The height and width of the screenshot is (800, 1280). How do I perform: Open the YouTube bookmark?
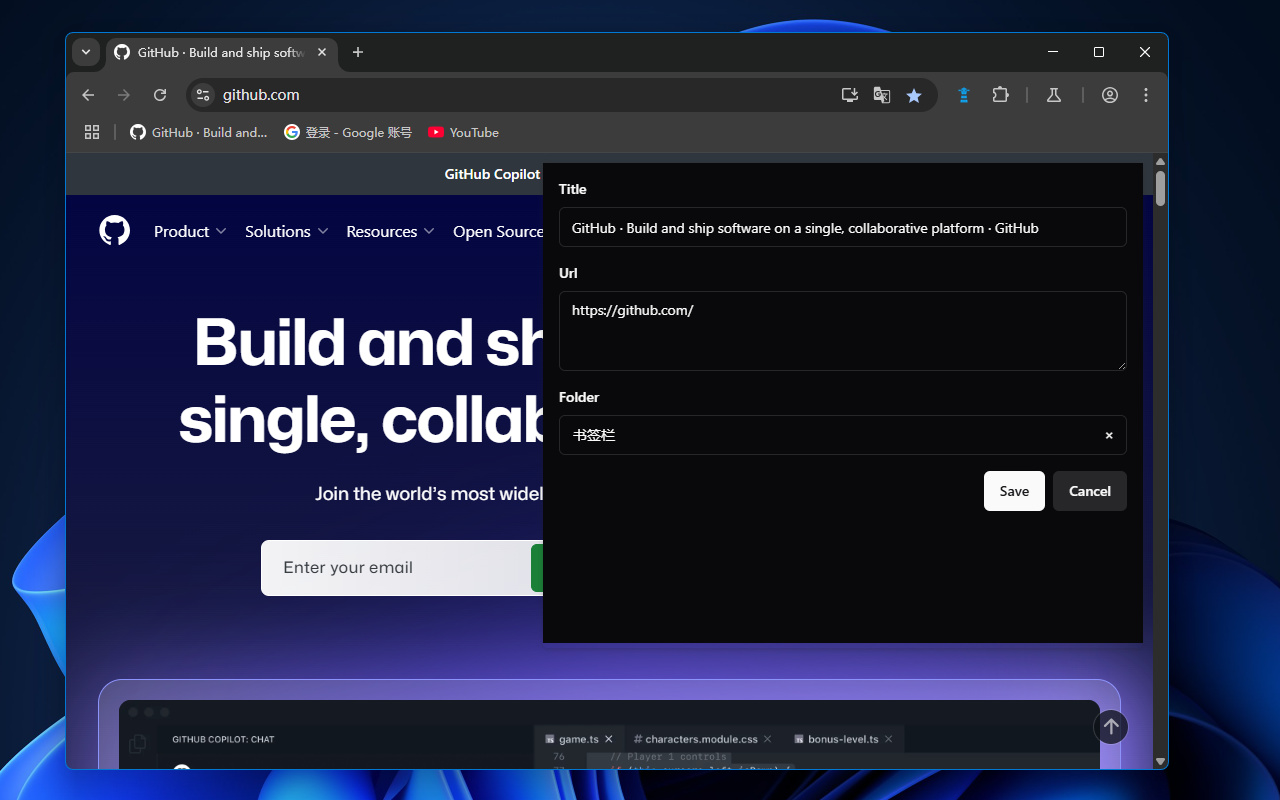[x=463, y=132]
